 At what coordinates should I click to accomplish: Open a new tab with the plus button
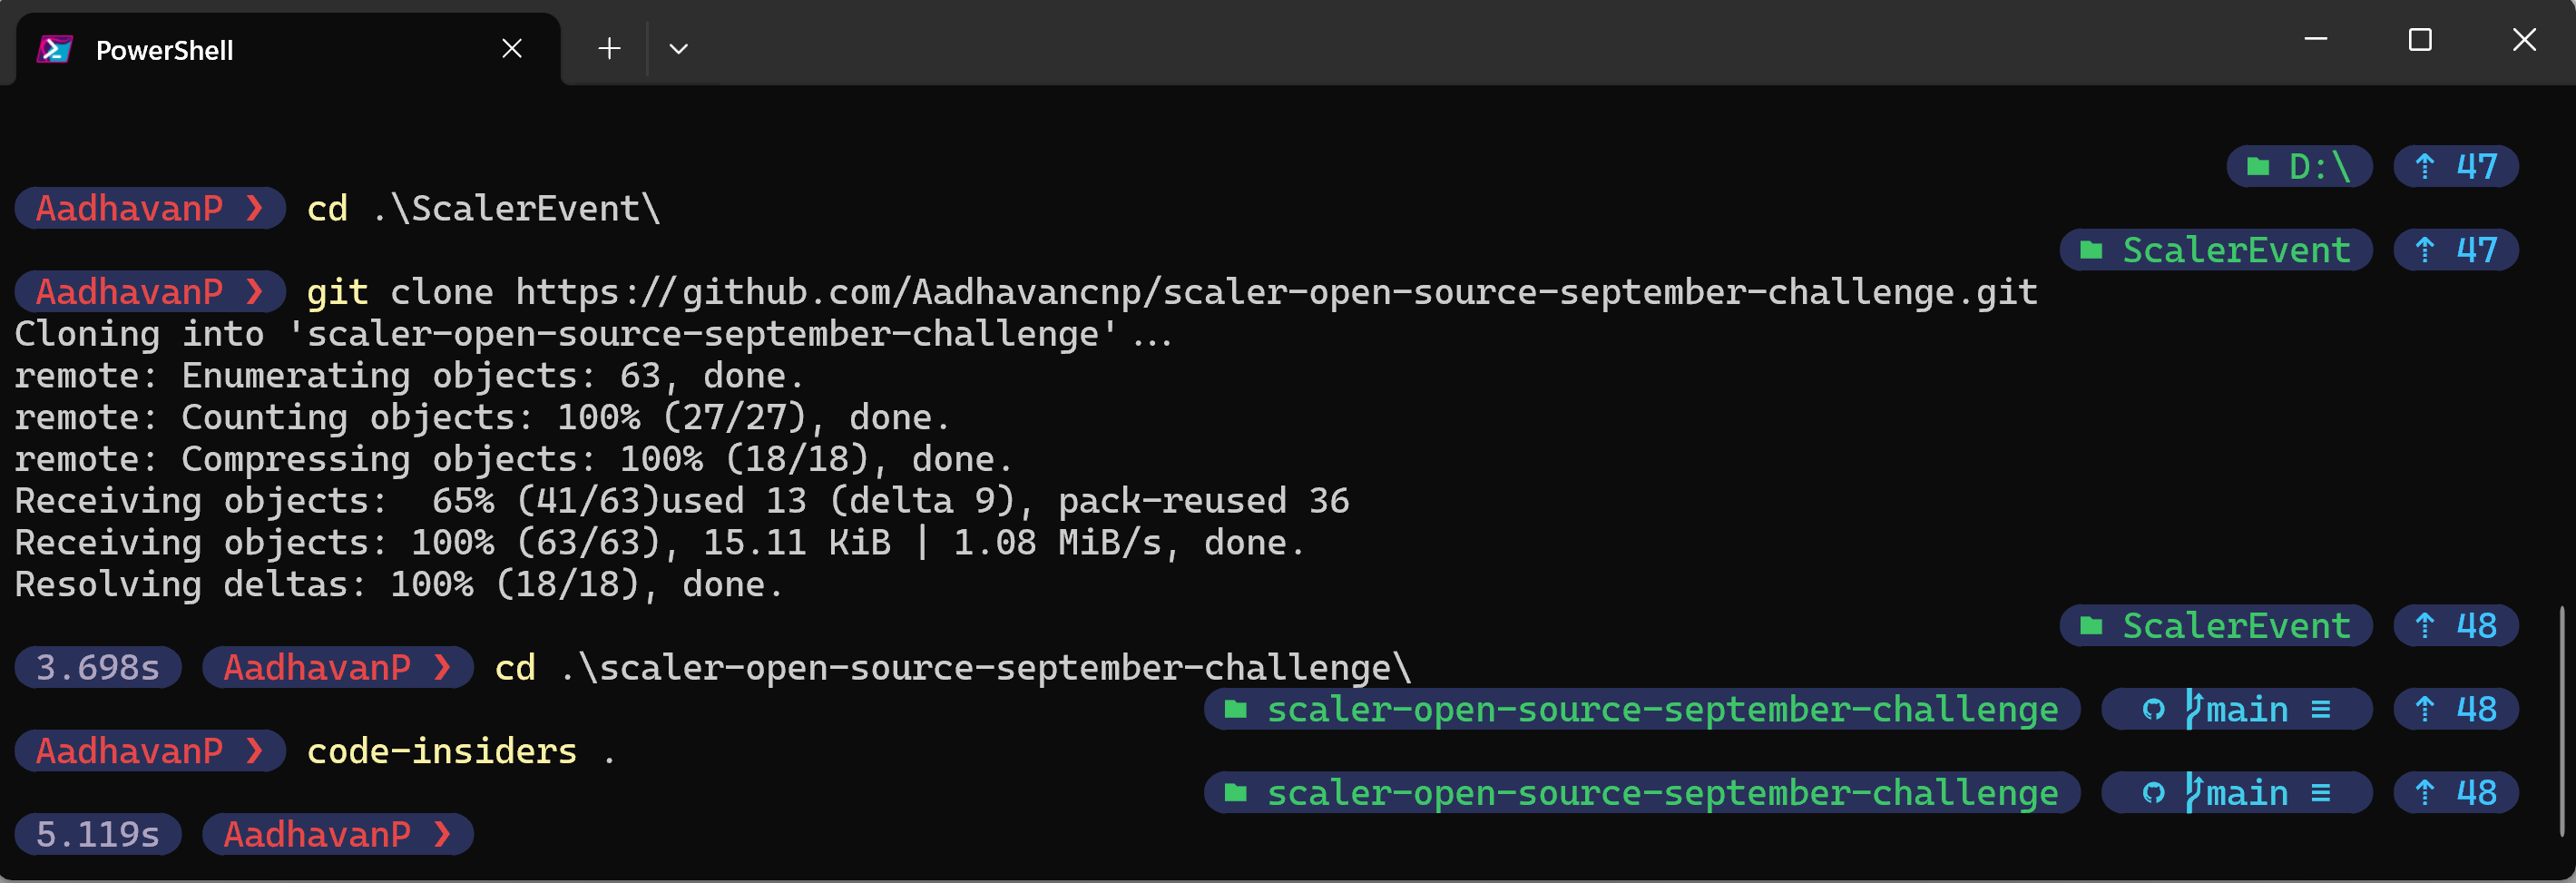click(x=609, y=47)
